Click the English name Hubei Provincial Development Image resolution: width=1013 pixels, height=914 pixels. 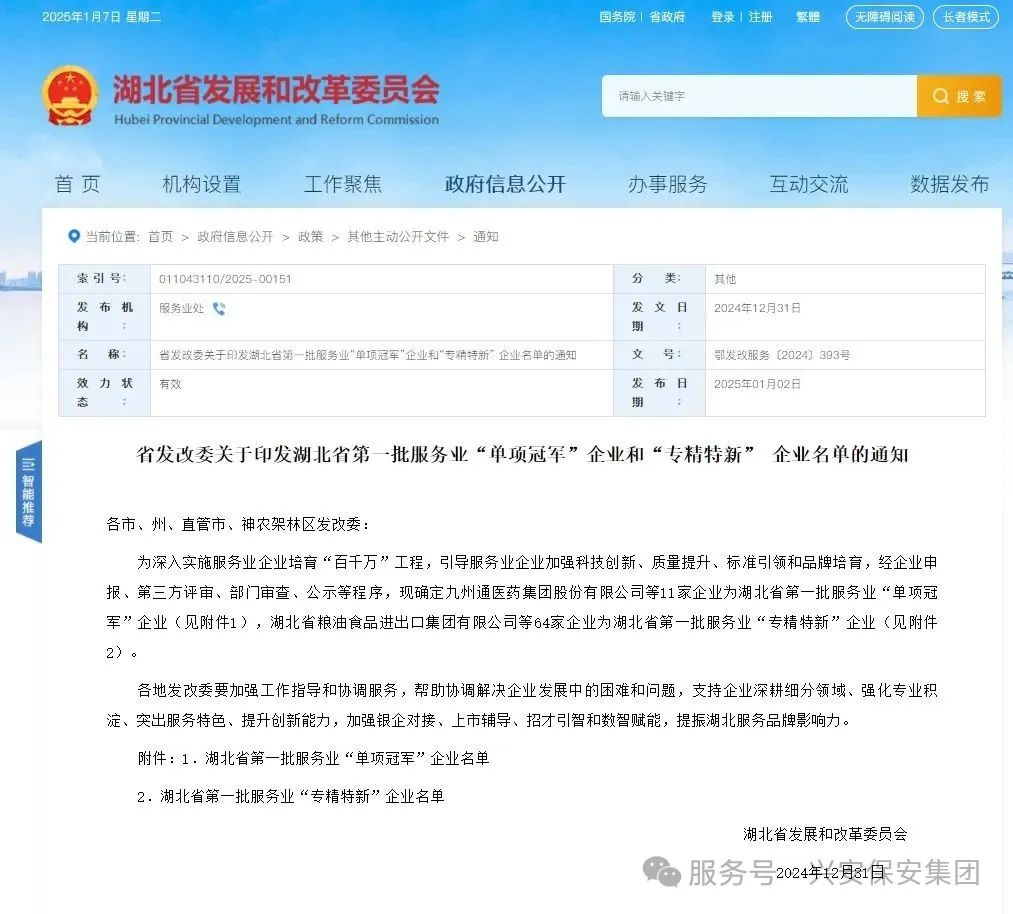pyautogui.click(x=276, y=119)
